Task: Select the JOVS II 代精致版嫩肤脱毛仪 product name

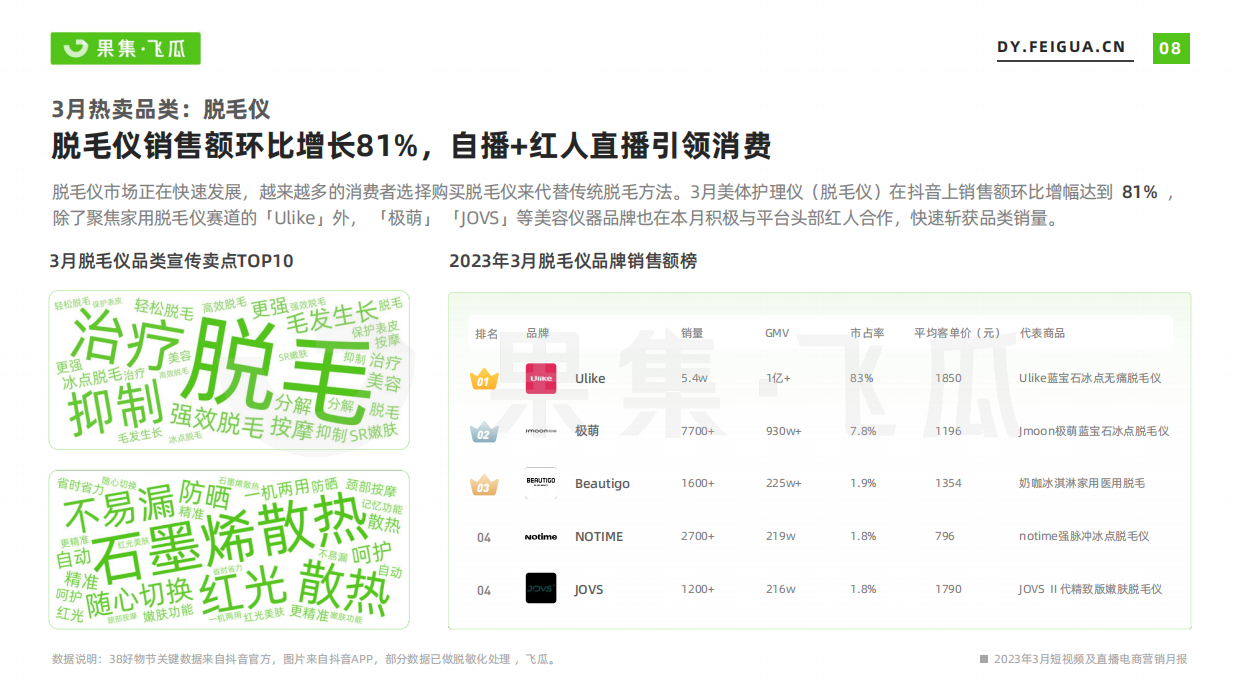Action: tap(1090, 590)
